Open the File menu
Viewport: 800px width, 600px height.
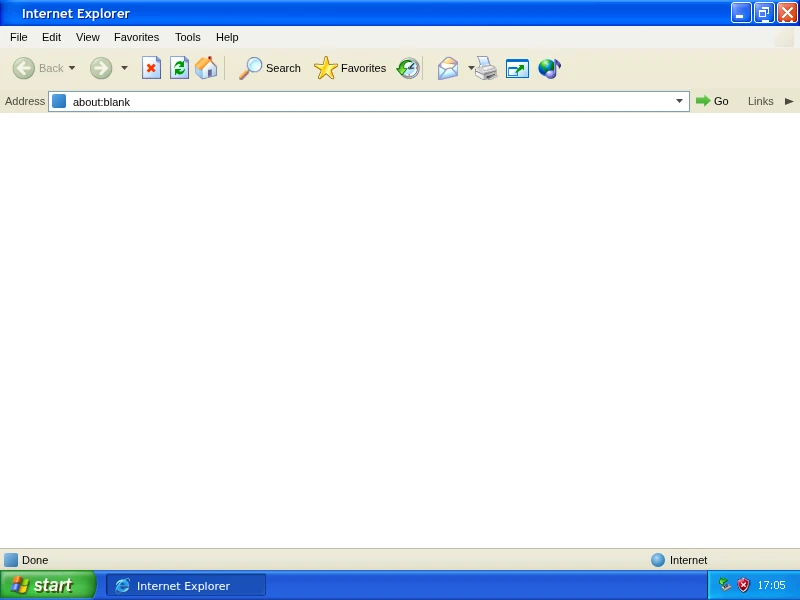pyautogui.click(x=19, y=37)
